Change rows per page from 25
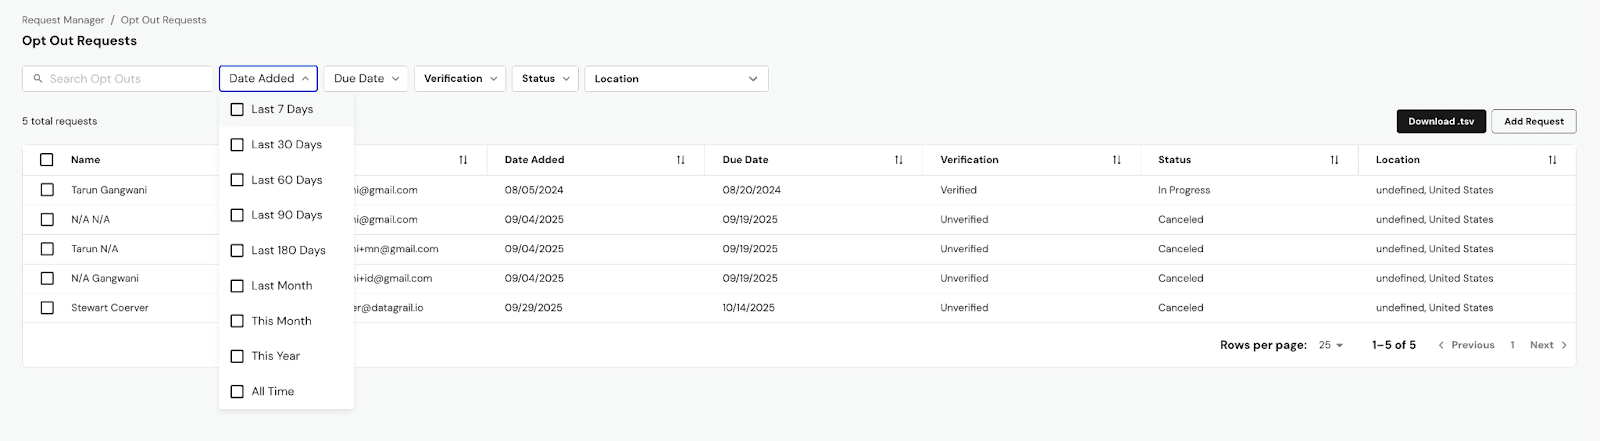This screenshot has height=441, width=1600. 1331,345
